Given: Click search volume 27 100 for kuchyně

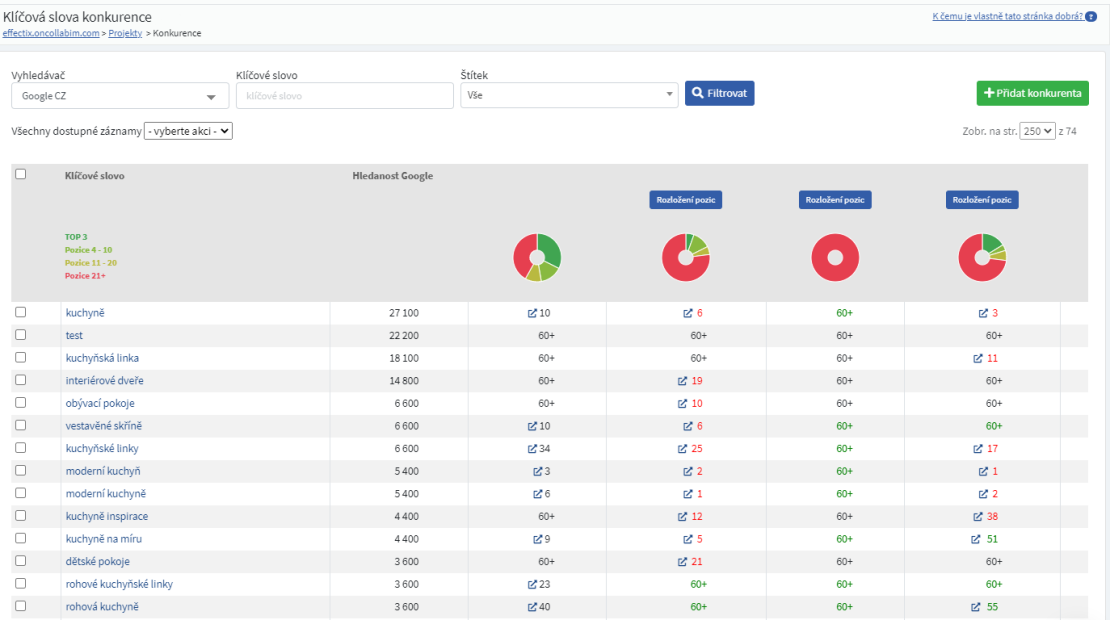Looking at the screenshot, I should click(x=404, y=313).
